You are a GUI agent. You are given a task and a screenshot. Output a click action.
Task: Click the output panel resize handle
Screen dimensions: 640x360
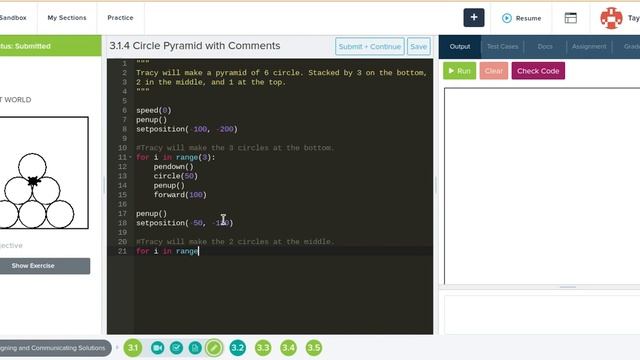coord(567,287)
